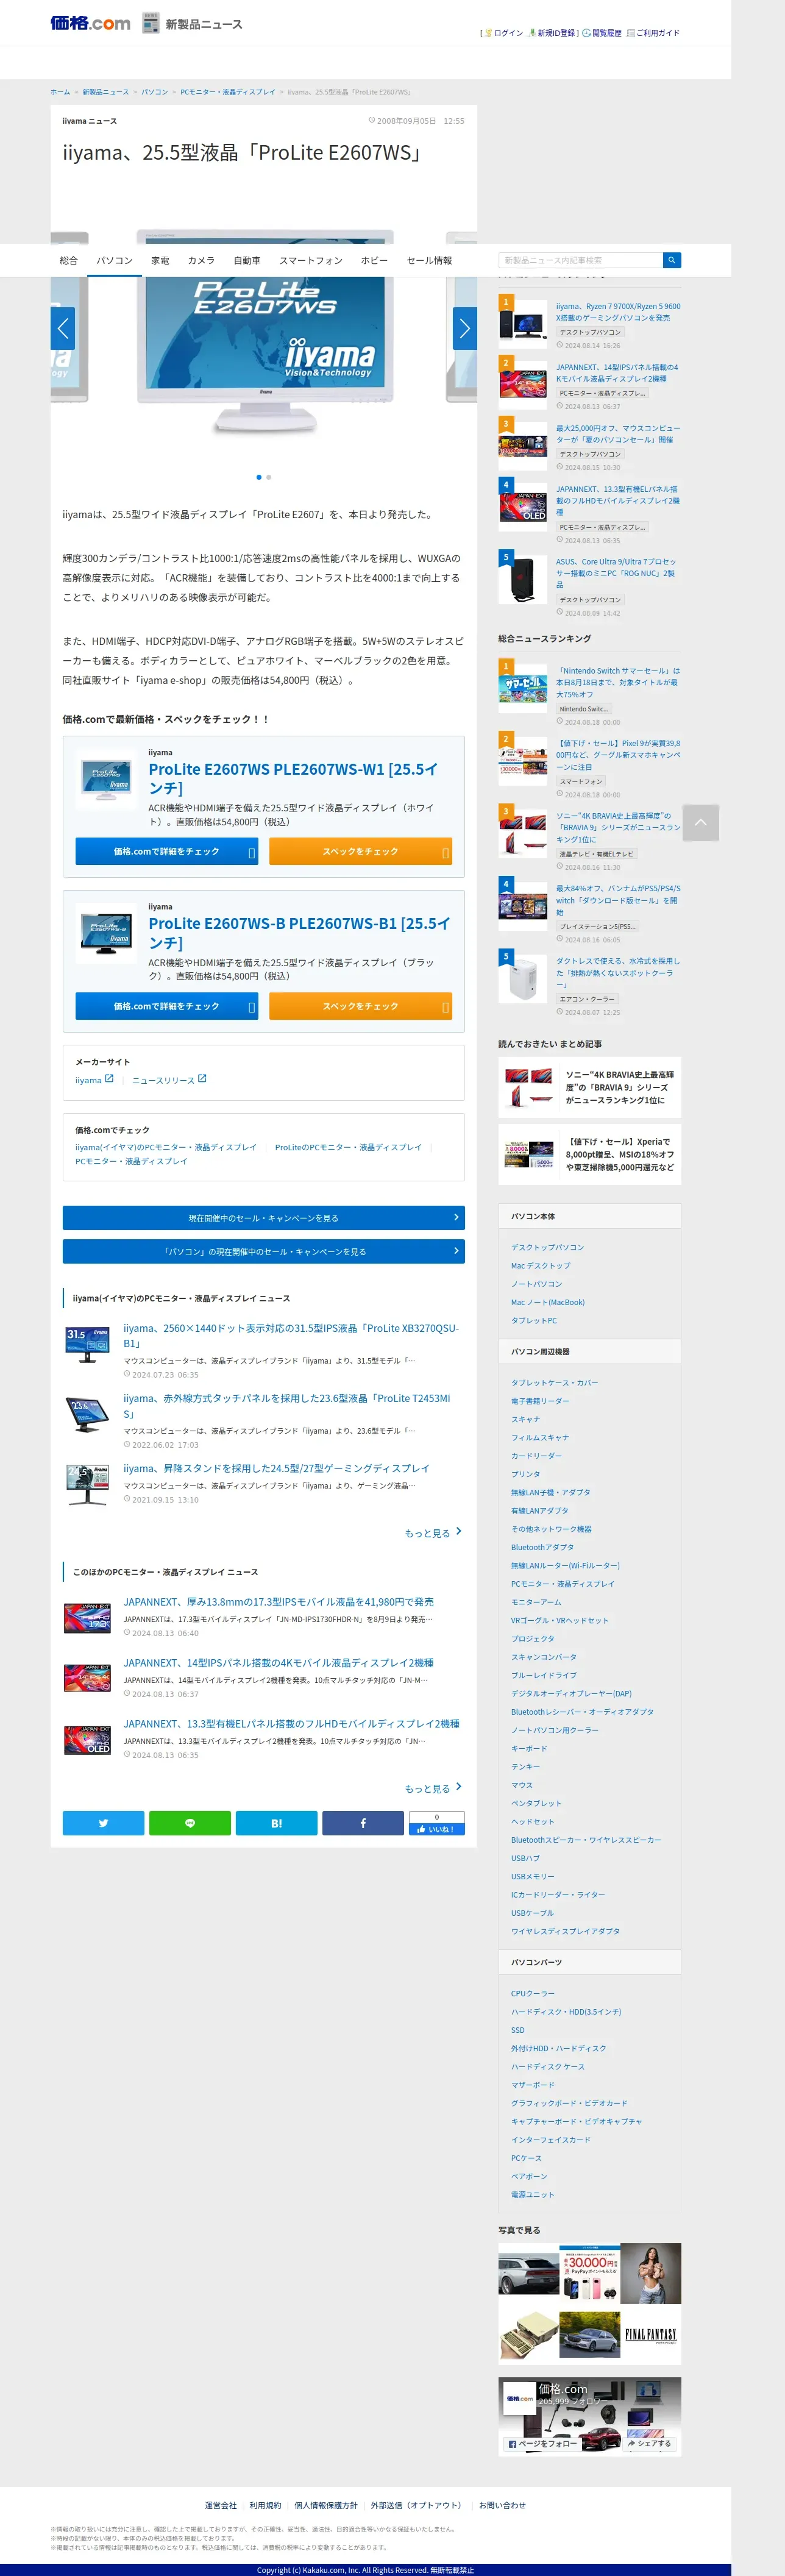This screenshot has height=2576, width=785.
Task: Click the kakaku.com logo
Action: point(90,23)
